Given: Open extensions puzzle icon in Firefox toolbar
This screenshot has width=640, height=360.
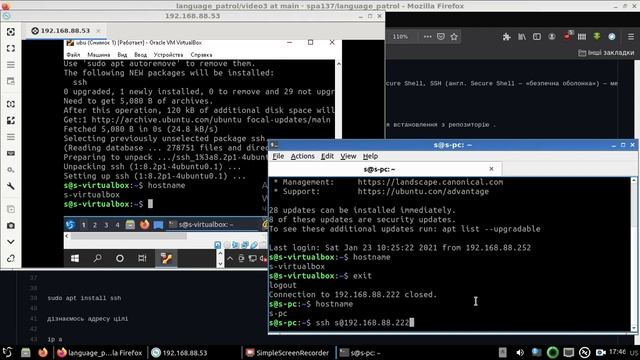Looking at the screenshot, I should pos(507,37).
